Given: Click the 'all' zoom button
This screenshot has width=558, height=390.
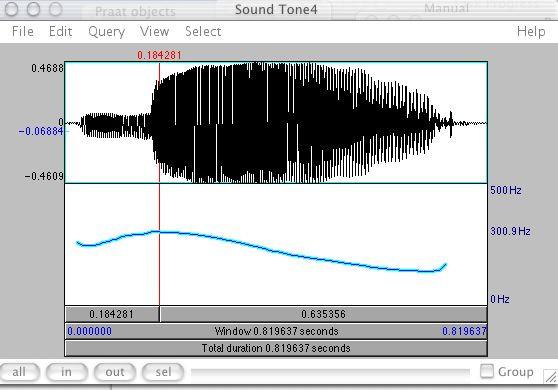Looking at the screenshot, I should [19, 372].
